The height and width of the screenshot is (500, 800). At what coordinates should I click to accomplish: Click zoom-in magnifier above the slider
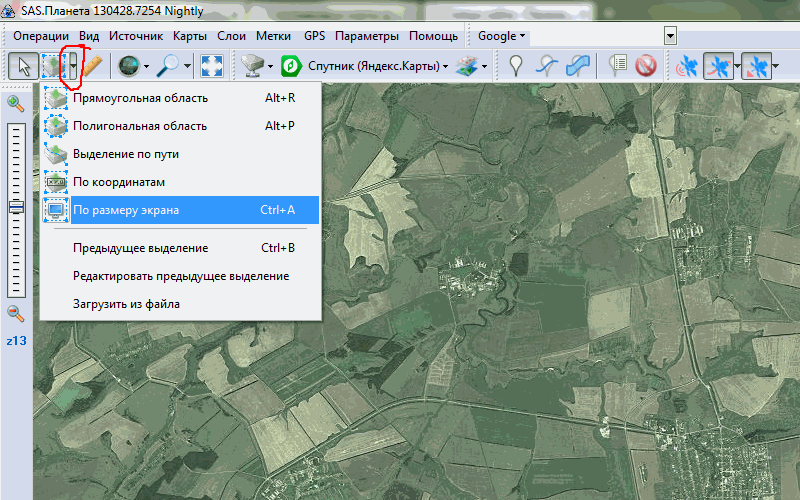pyautogui.click(x=15, y=103)
